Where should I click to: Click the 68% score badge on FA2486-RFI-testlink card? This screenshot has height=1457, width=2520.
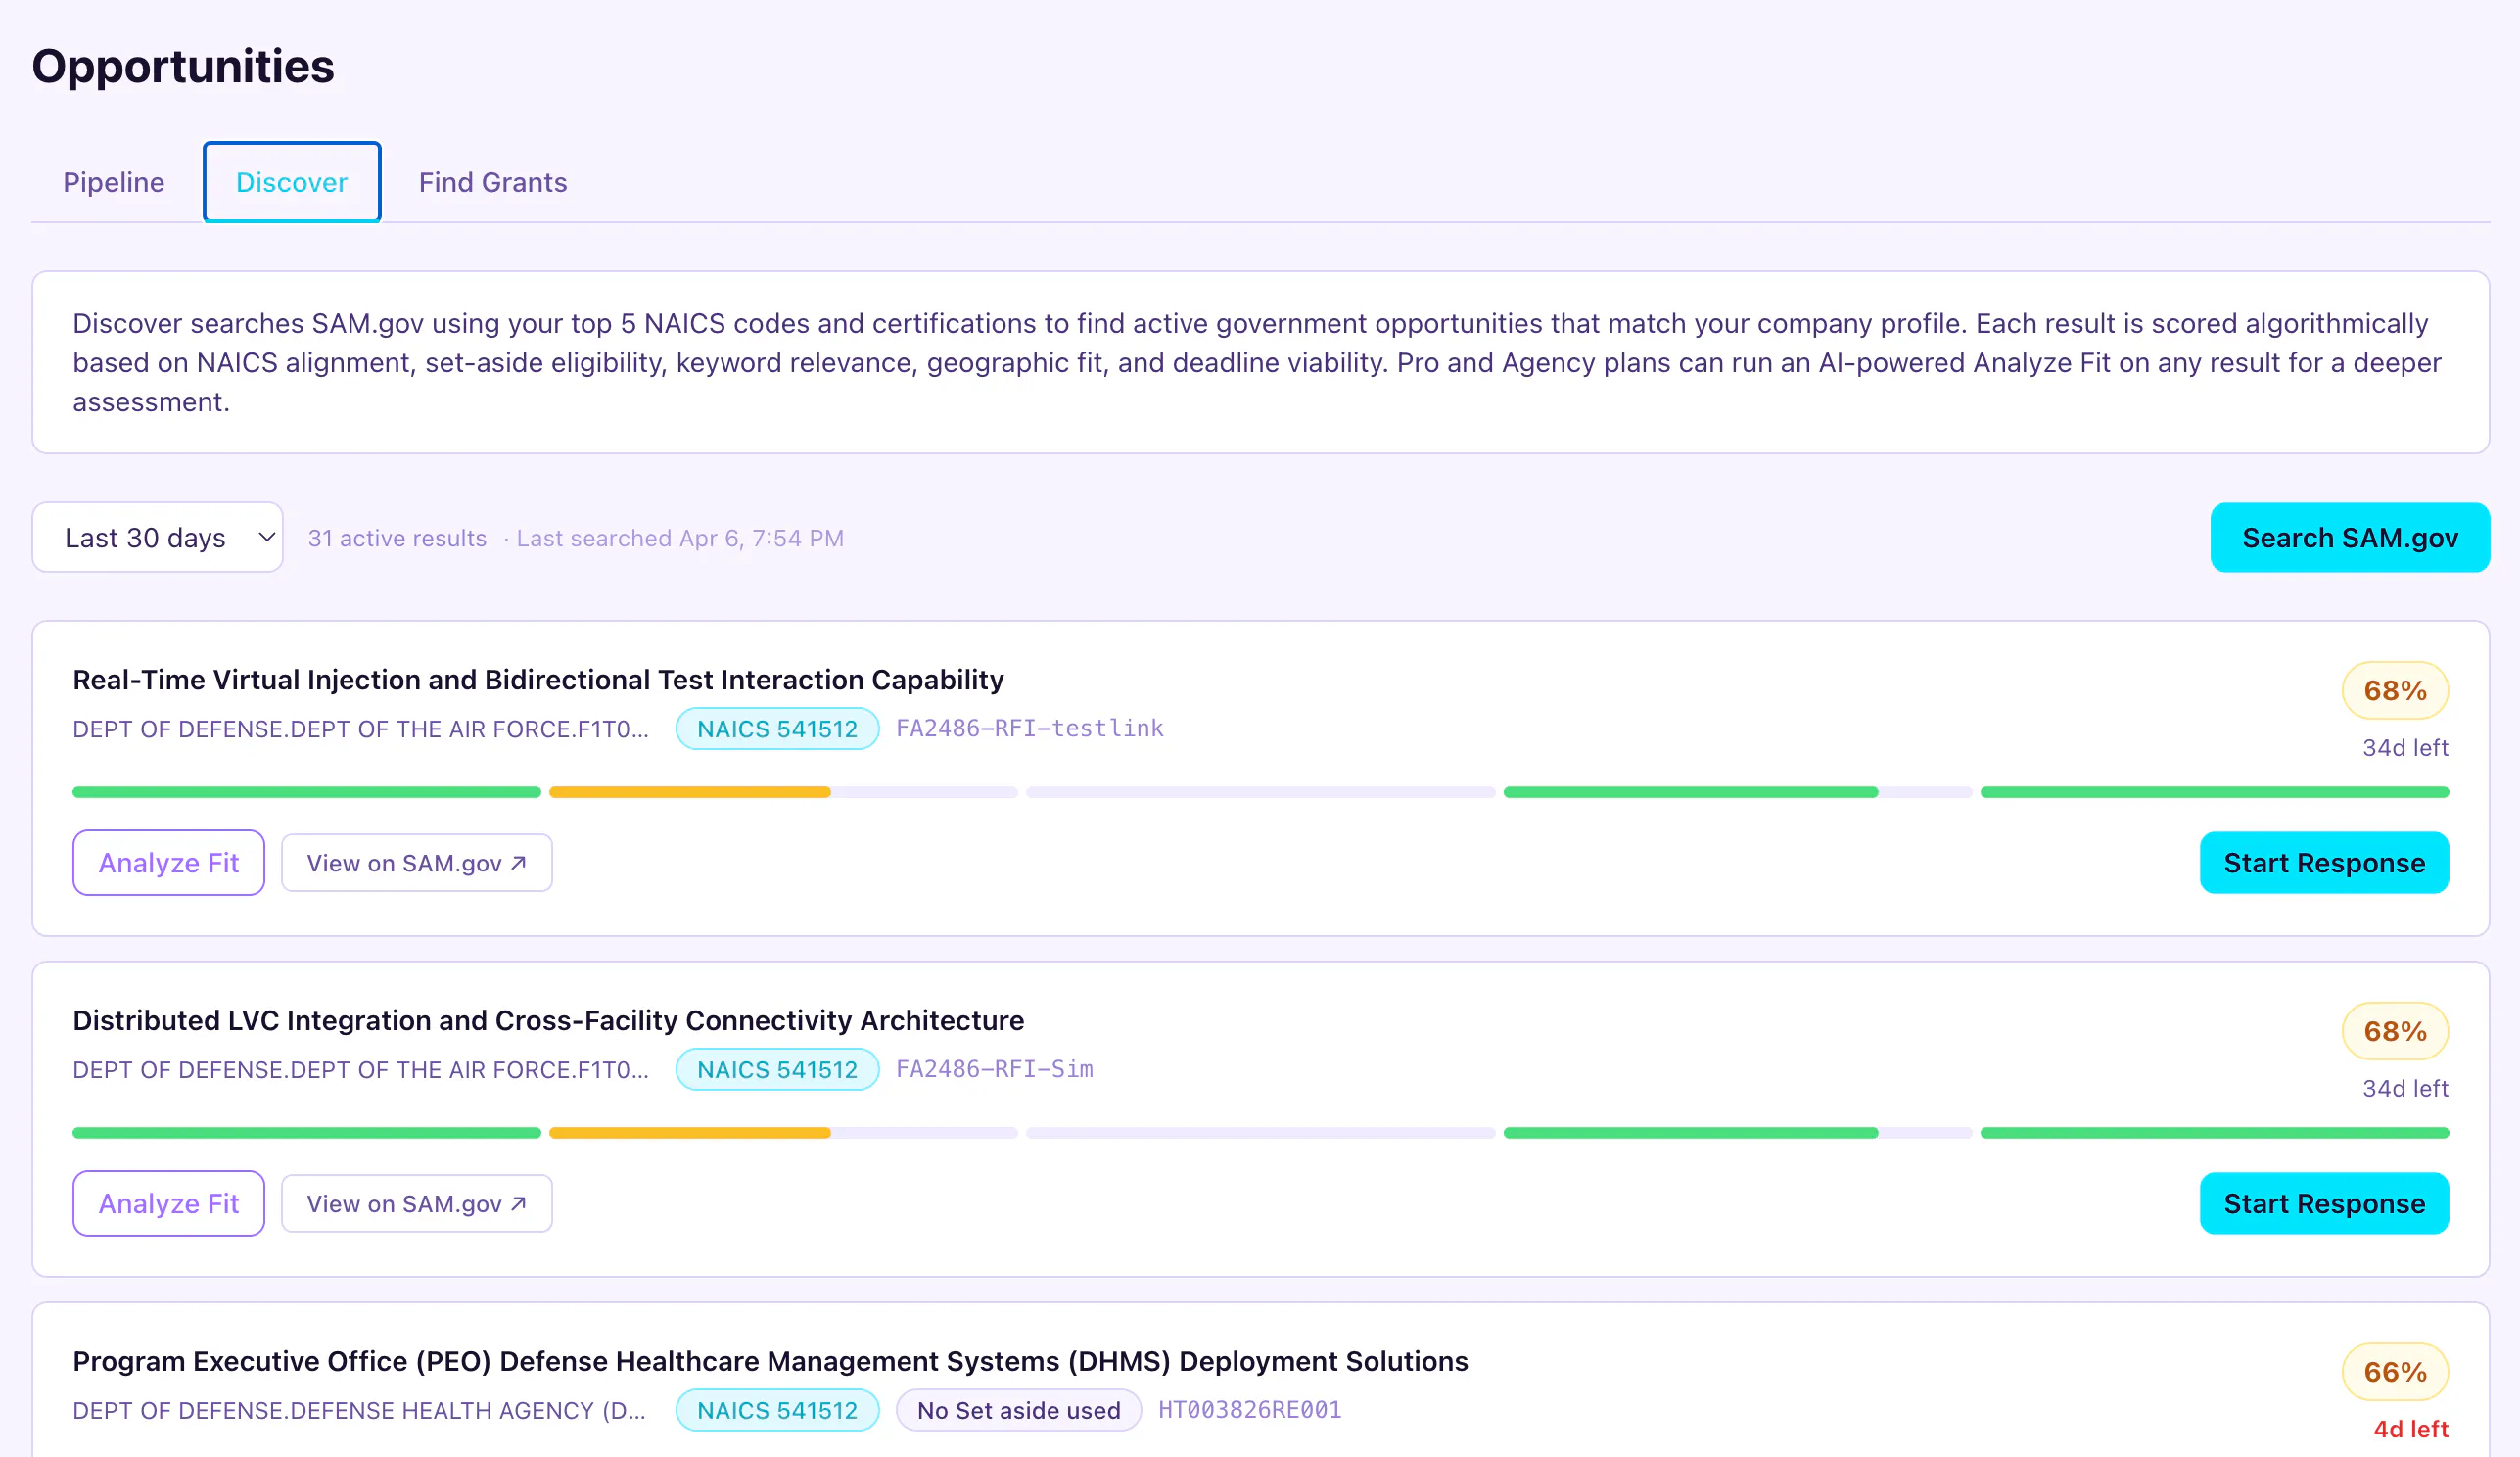coord(2395,690)
